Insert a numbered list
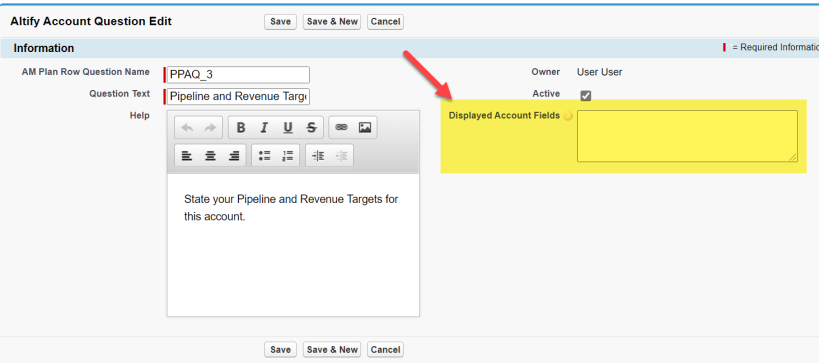The height and width of the screenshot is (364, 819). [288, 156]
